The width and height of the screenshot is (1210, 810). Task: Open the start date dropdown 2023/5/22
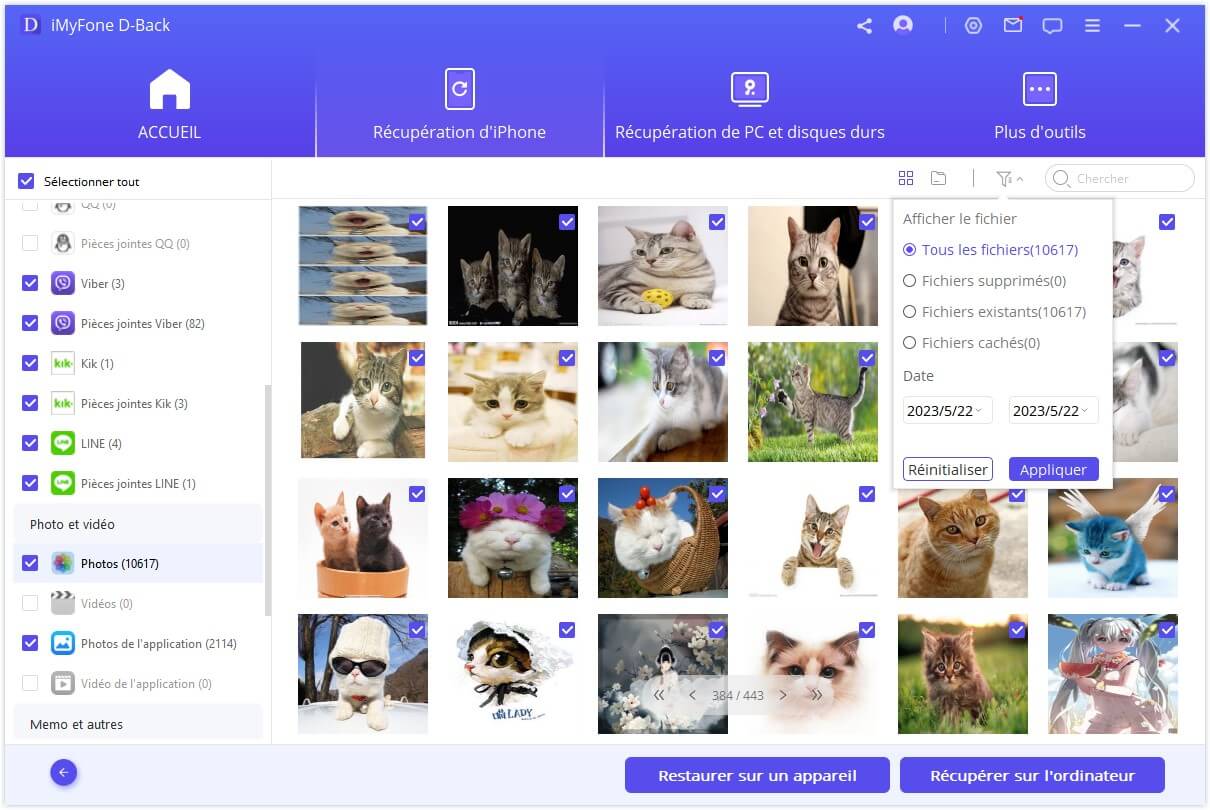pos(946,410)
